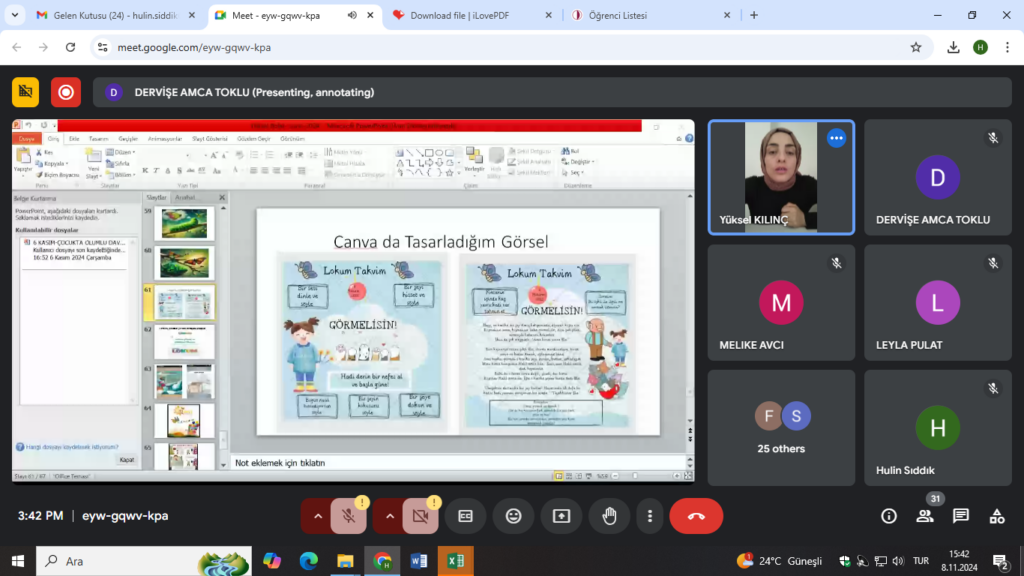The width and height of the screenshot is (1024, 576).
Task: Open the 25 others participants tile
Action: (x=781, y=430)
